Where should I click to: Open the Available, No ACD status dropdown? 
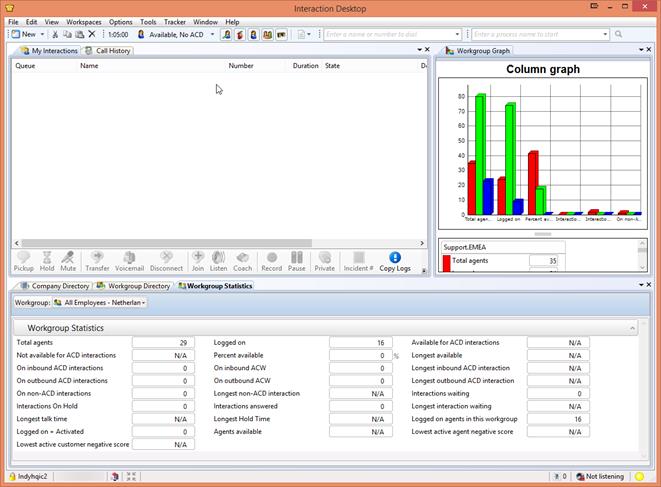click(174, 34)
